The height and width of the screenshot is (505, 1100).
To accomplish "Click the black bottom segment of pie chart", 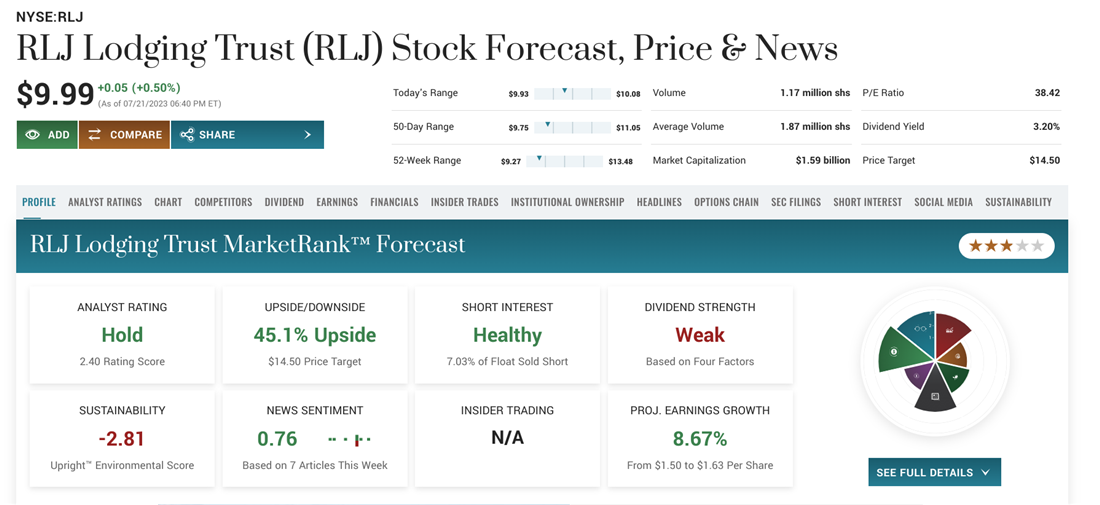I will pos(935,393).
